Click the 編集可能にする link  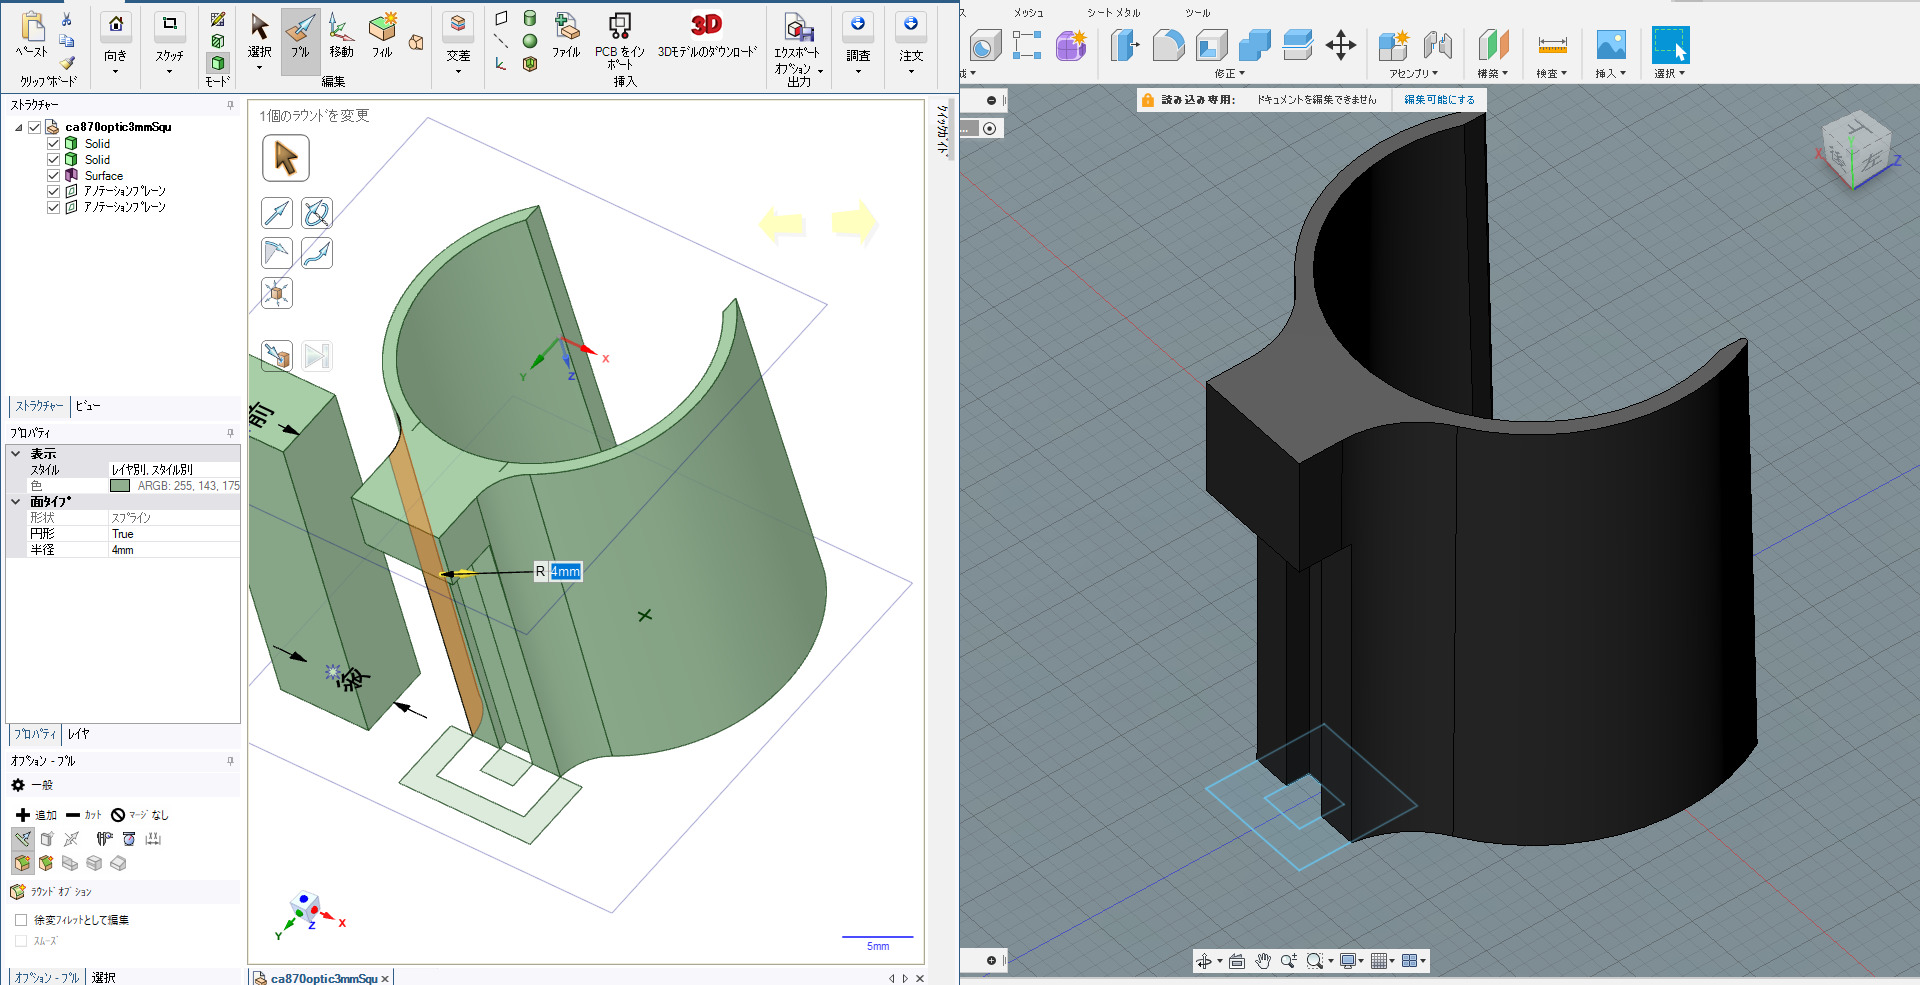click(1439, 100)
